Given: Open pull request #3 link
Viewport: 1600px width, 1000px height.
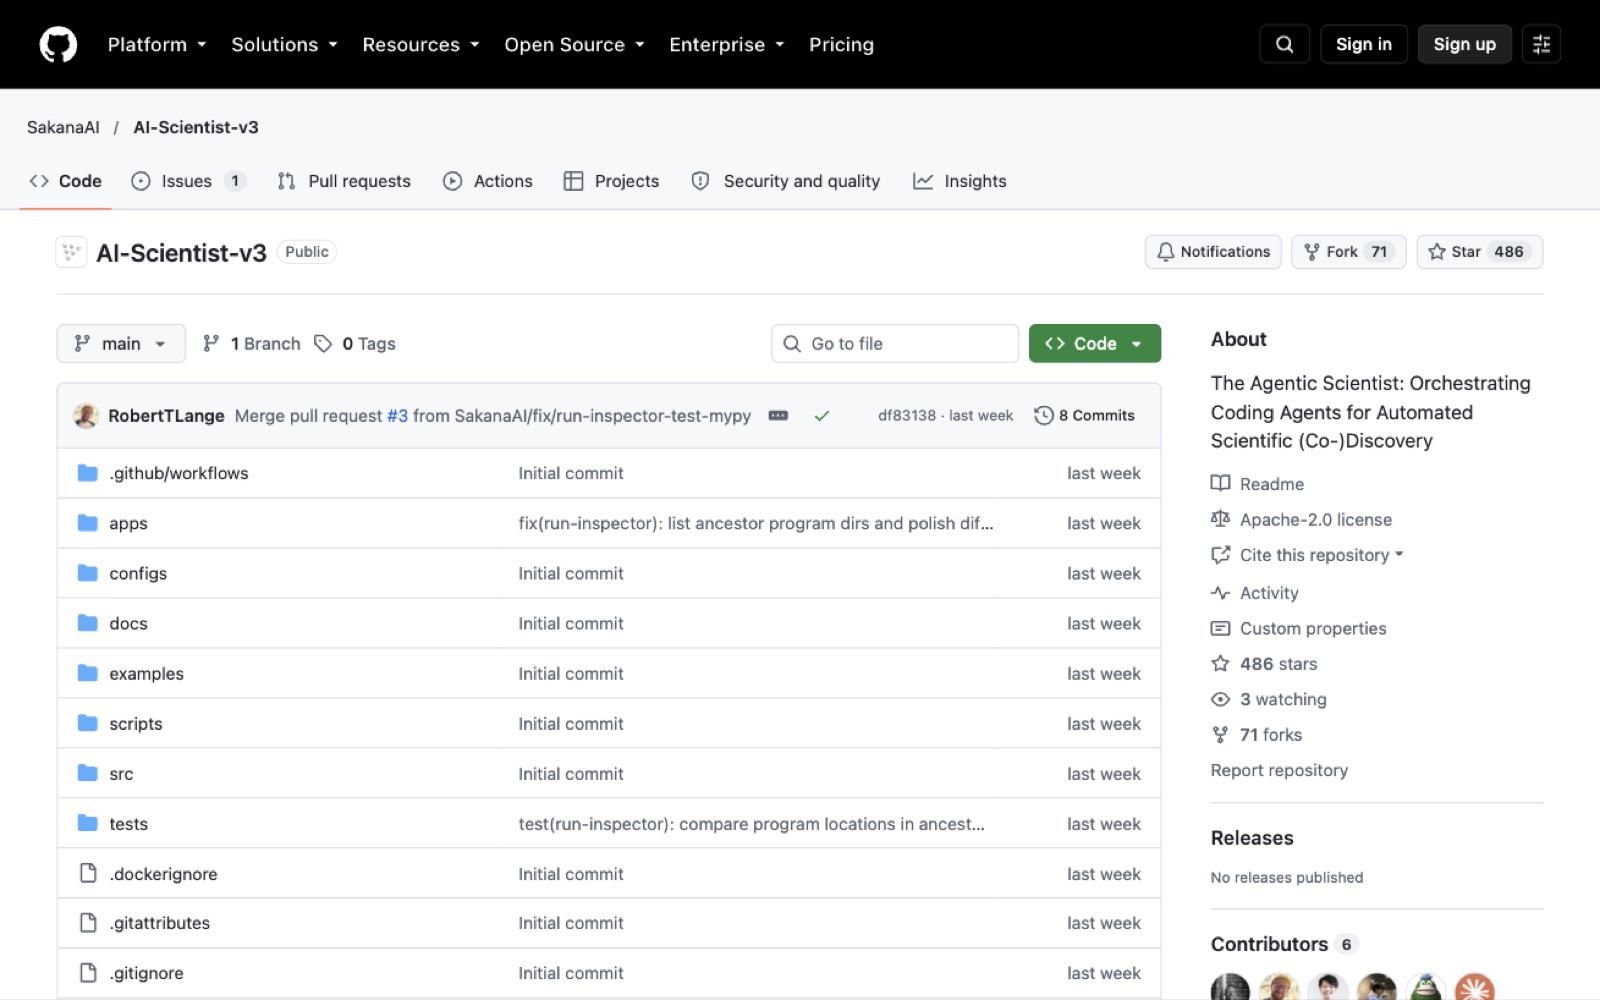Looking at the screenshot, I should point(397,416).
